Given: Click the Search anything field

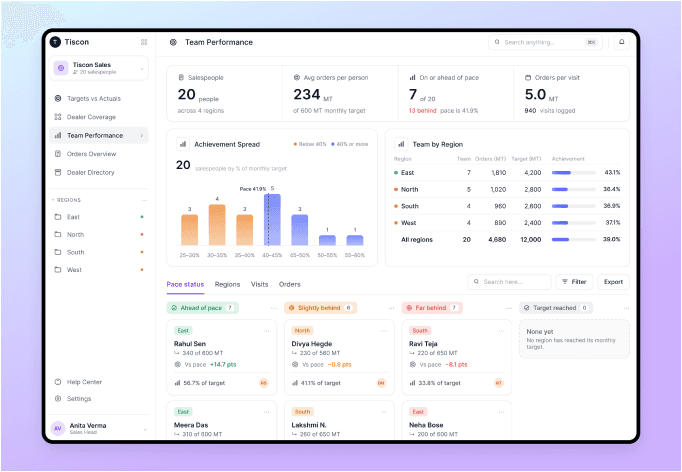Looking at the screenshot, I should 545,42.
